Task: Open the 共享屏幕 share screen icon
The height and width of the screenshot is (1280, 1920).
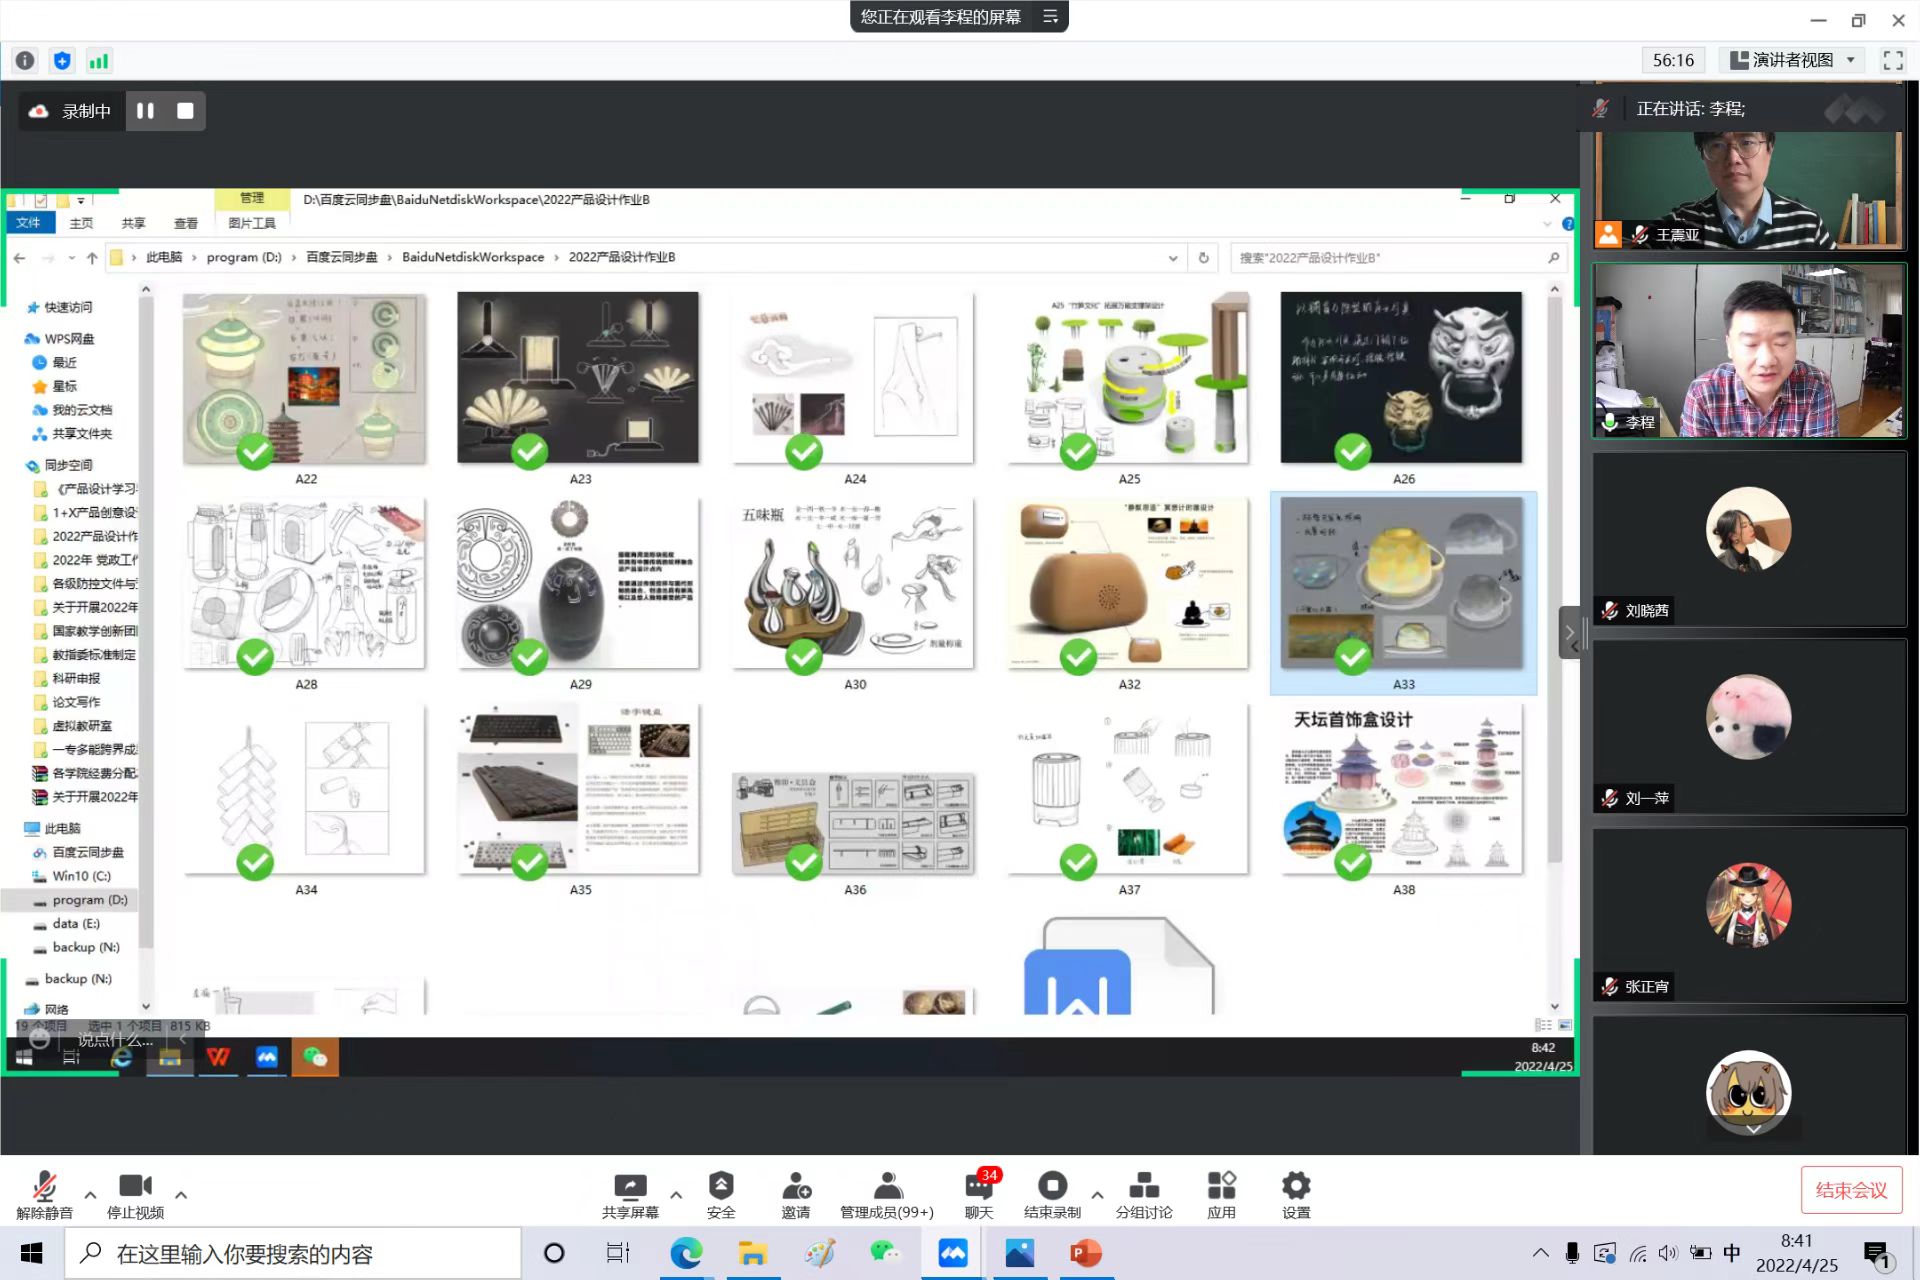Action: (x=630, y=1187)
